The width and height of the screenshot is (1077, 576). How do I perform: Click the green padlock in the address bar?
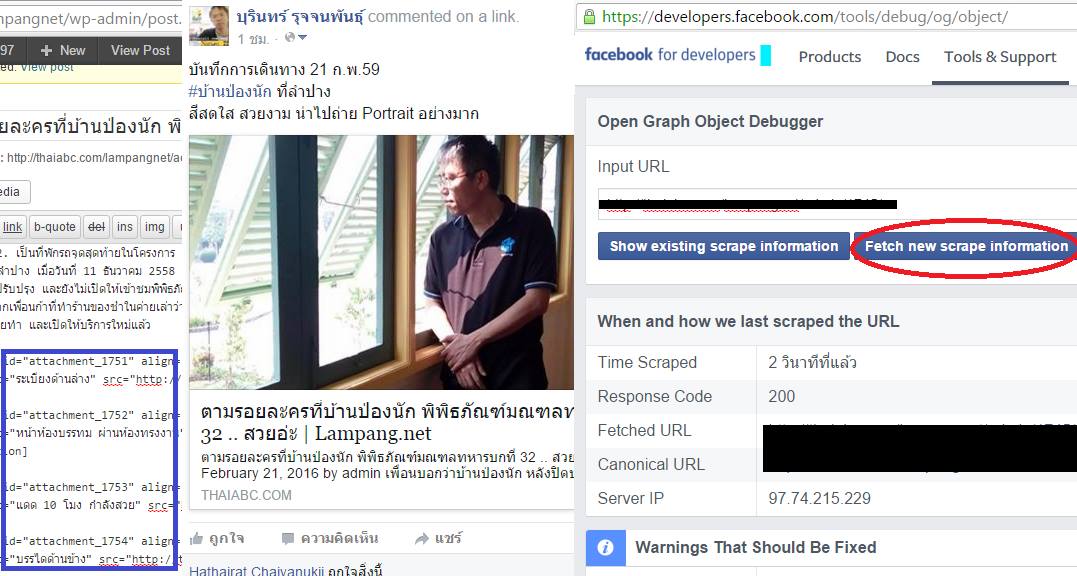589,16
